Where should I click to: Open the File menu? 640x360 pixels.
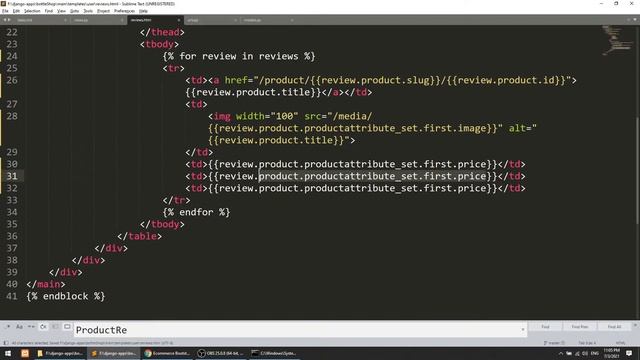pyautogui.click(x=5, y=11)
